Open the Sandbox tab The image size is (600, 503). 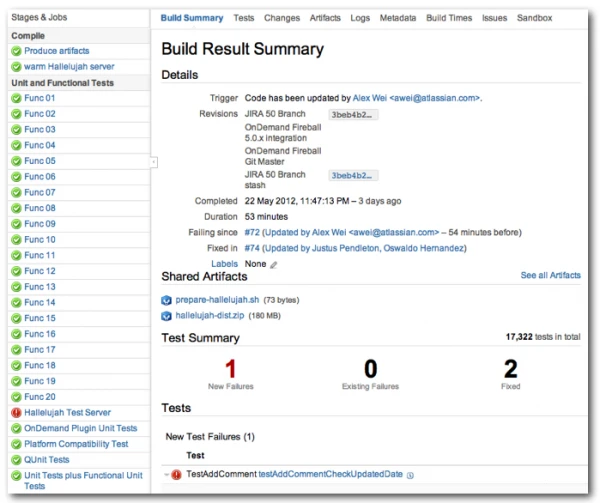click(x=534, y=18)
